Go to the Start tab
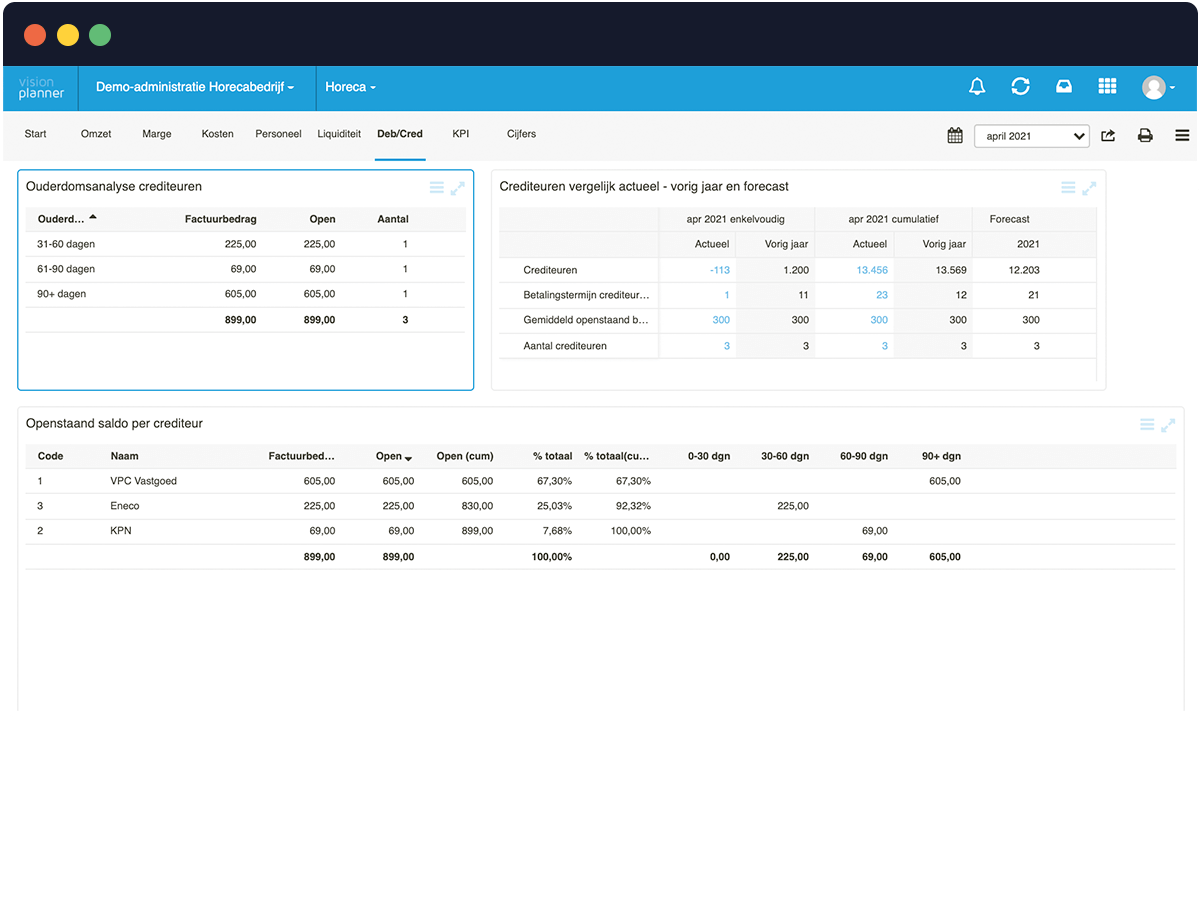This screenshot has width=1200, height=900. (x=35, y=134)
